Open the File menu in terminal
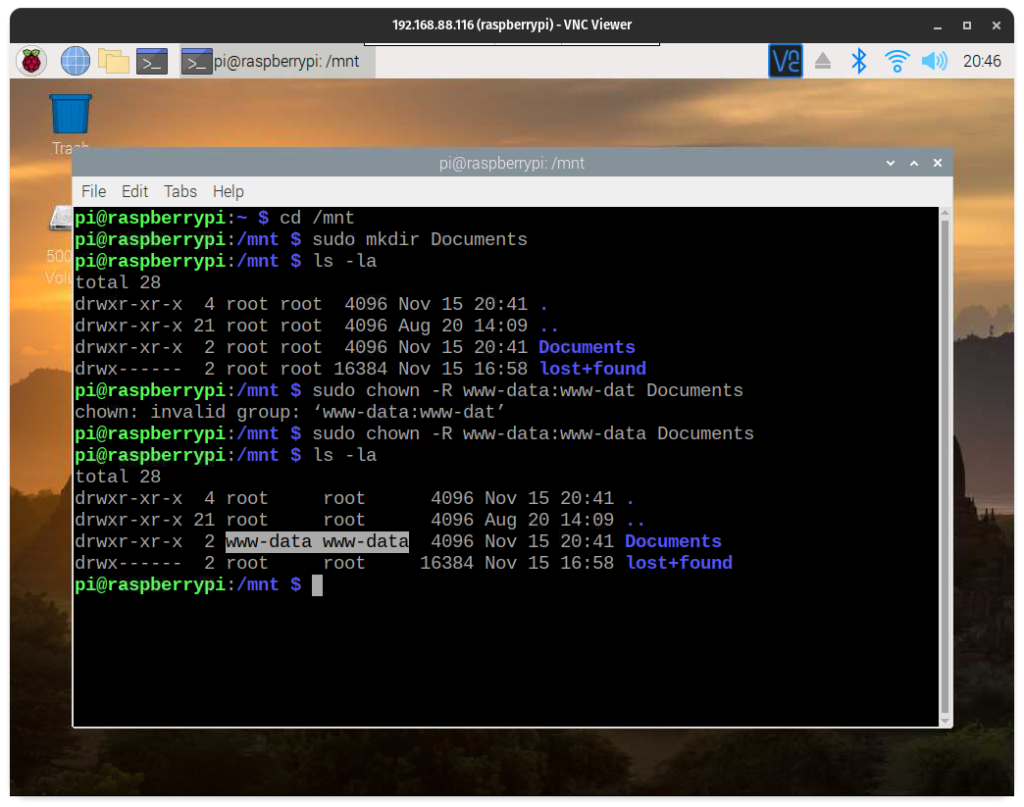 [x=93, y=191]
